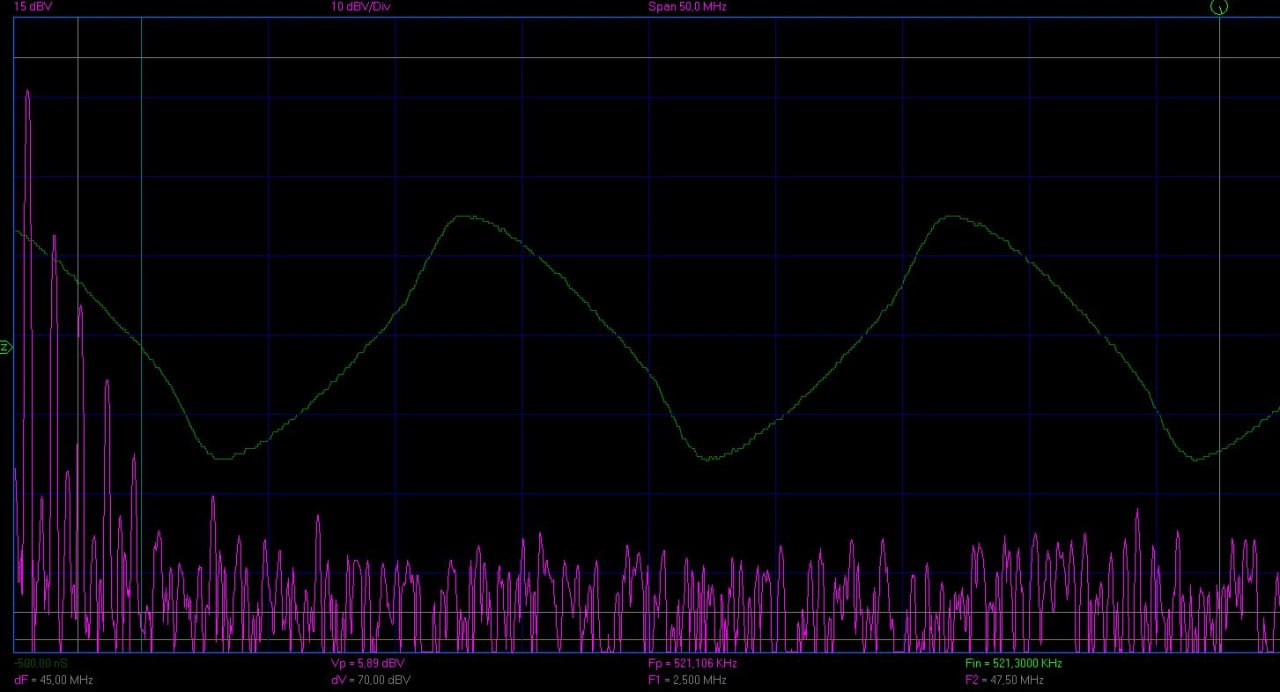Open the 10 dBV/Div scale setting
The width and height of the screenshot is (1280, 692).
click(361, 6)
